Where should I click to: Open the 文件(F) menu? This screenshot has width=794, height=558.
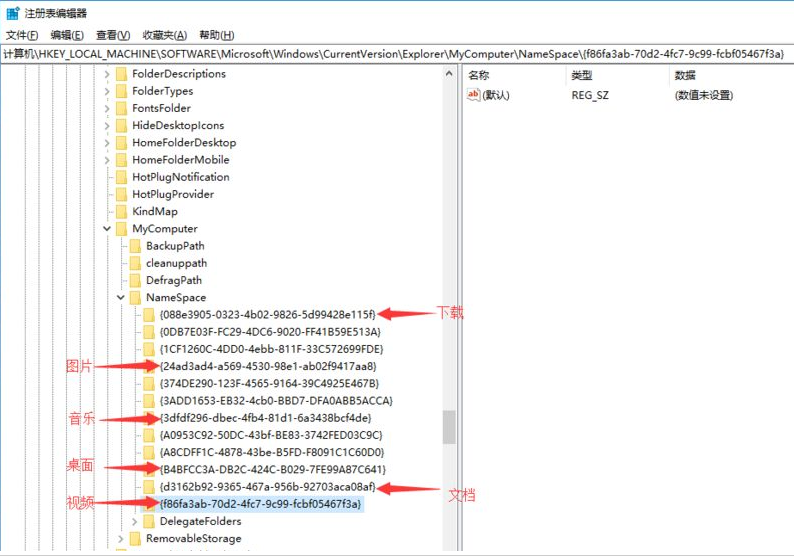(21, 35)
